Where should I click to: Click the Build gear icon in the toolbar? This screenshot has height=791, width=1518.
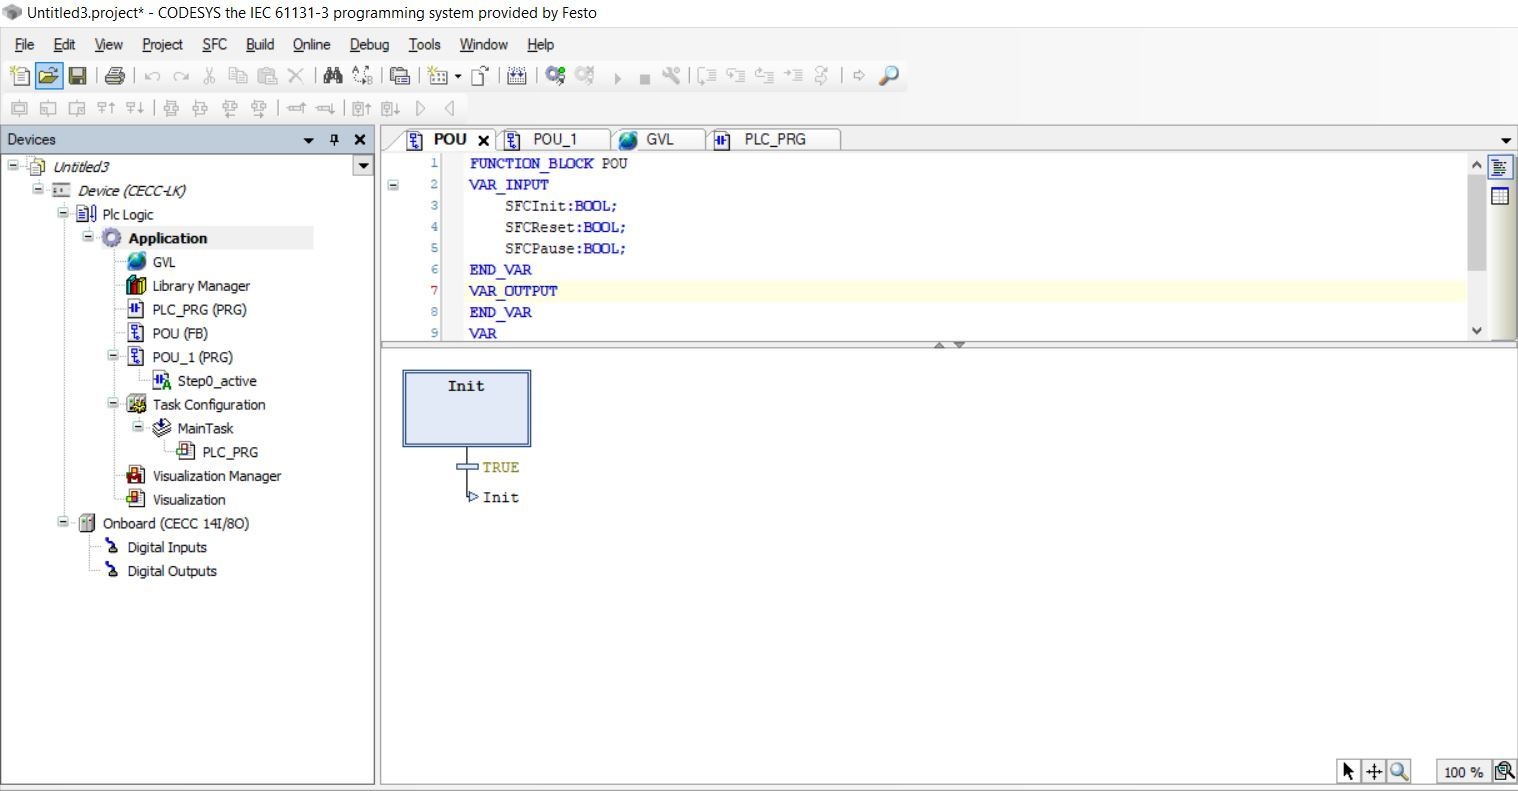tap(555, 76)
